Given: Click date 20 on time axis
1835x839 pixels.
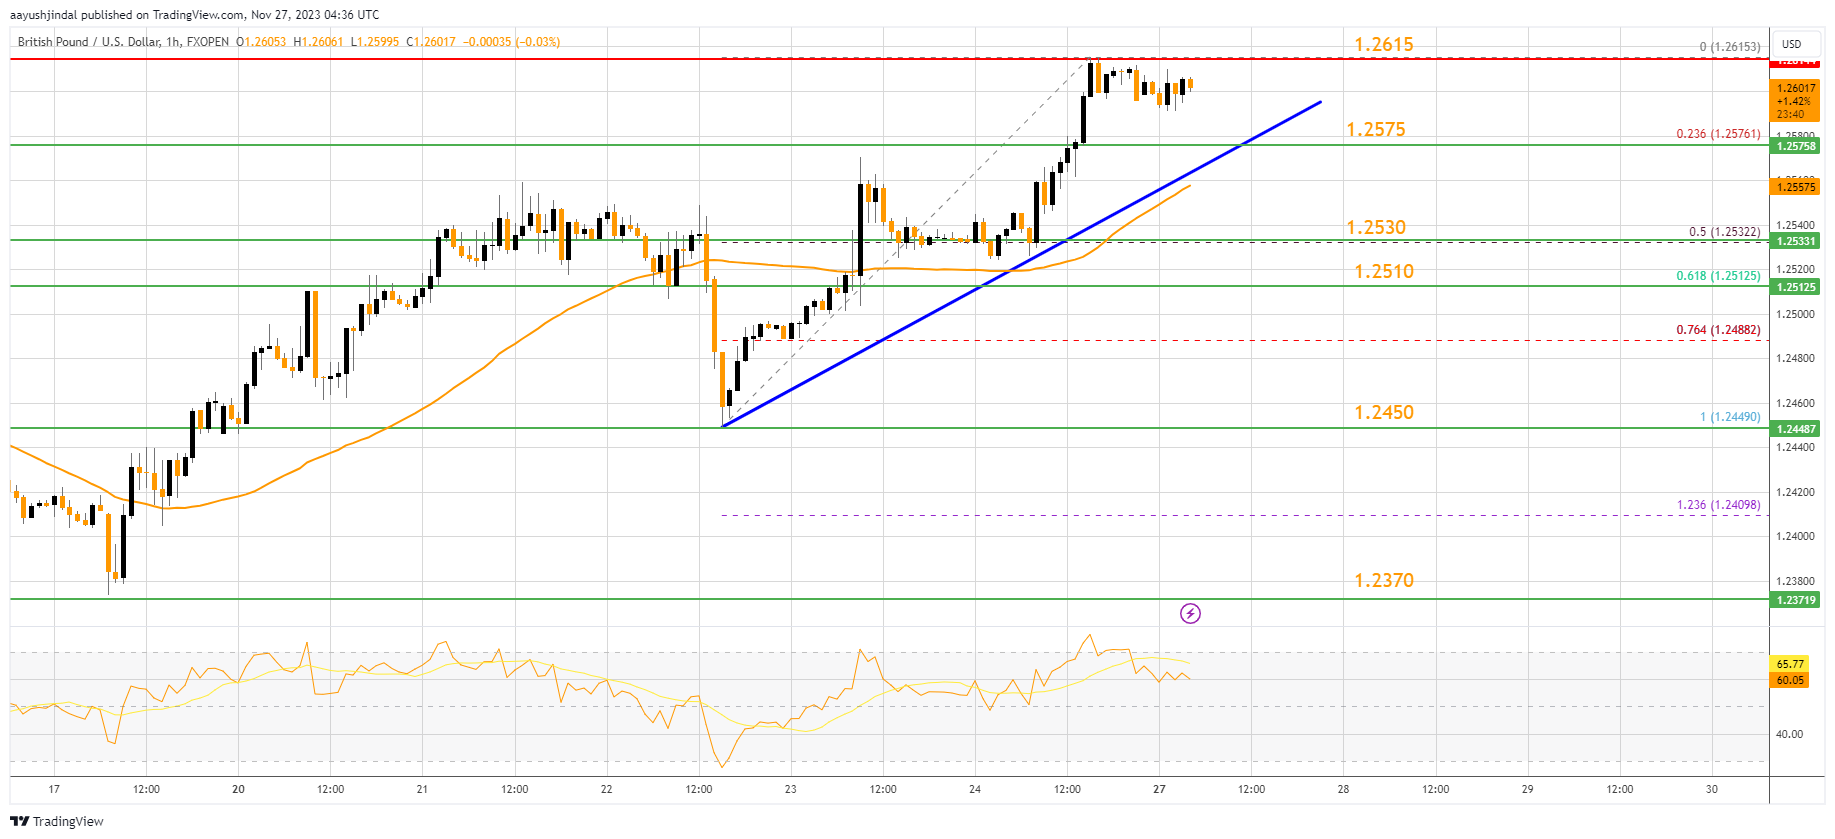Looking at the screenshot, I should (238, 789).
